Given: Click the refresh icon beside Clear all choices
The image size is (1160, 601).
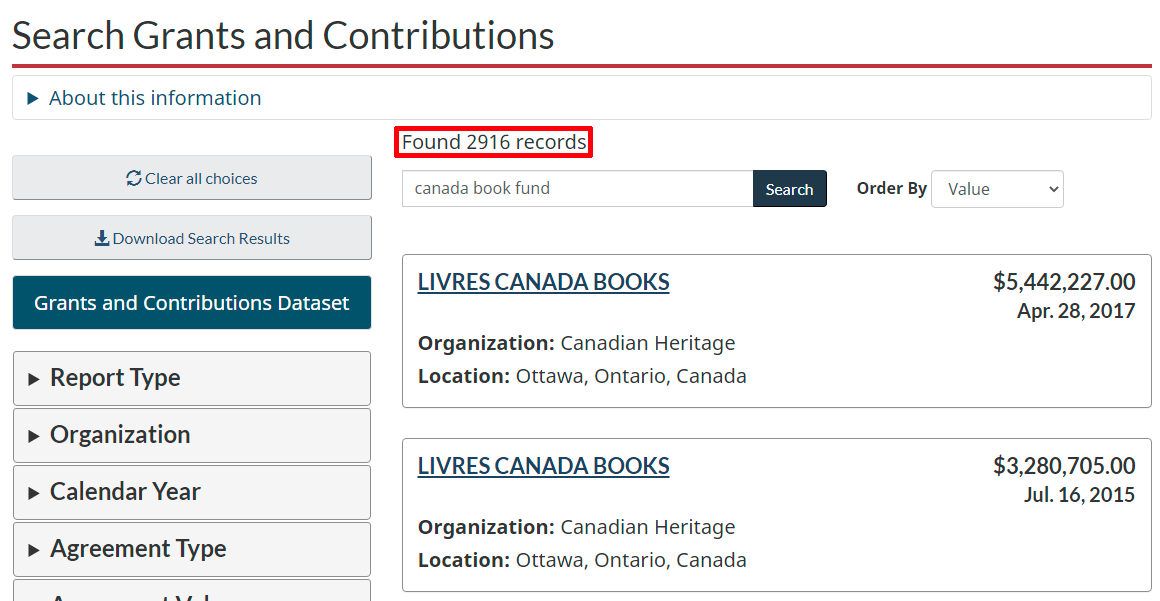Looking at the screenshot, I should [x=132, y=177].
